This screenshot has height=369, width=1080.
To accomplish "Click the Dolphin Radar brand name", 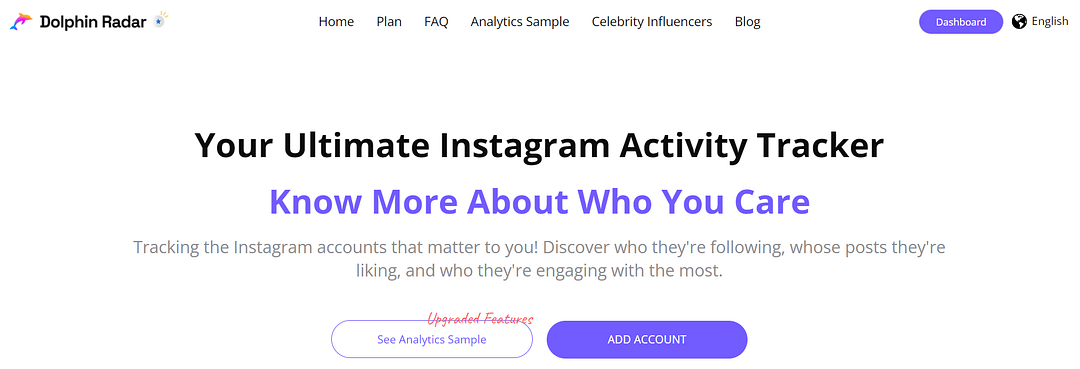I will pos(93,21).
